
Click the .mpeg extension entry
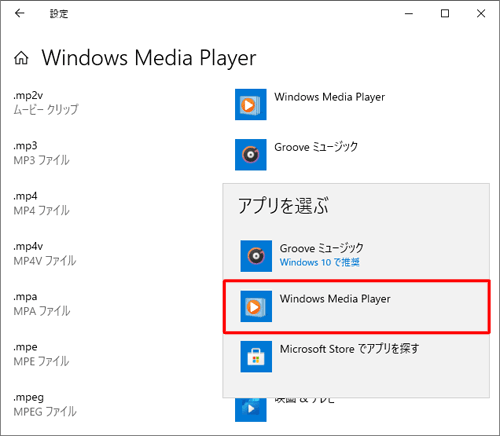[x=28, y=398]
